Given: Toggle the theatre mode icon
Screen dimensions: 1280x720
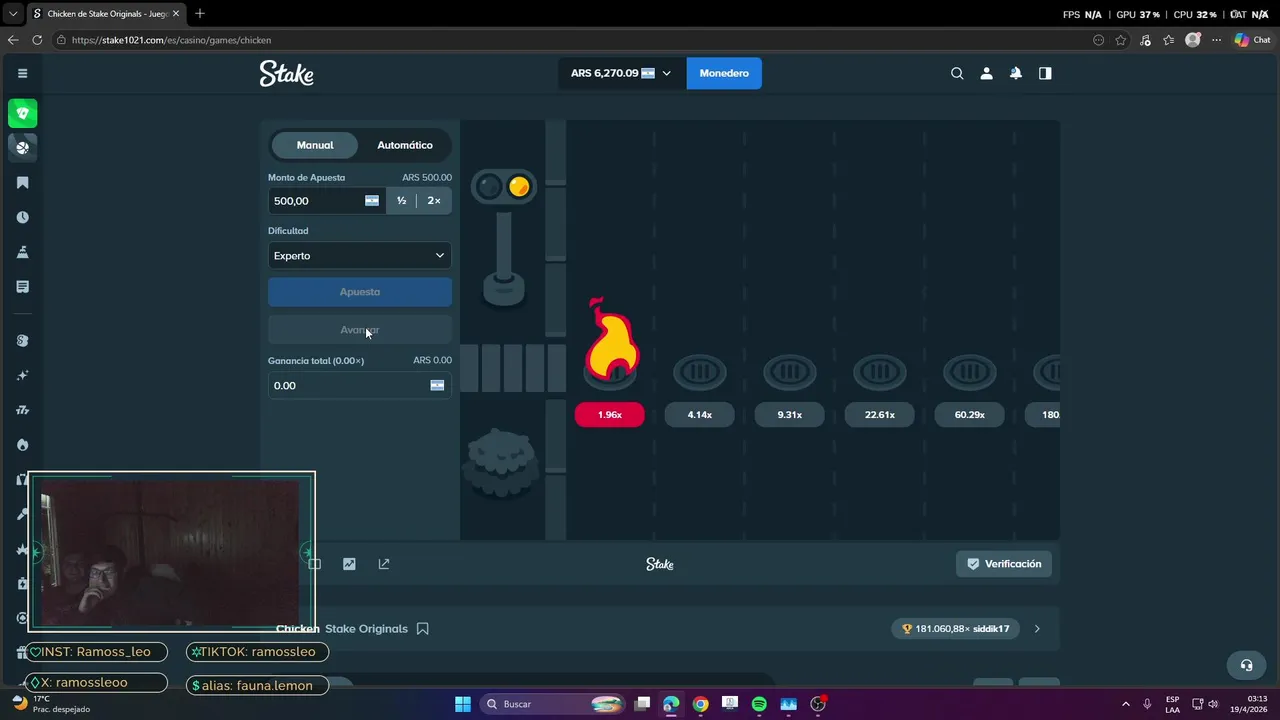Looking at the screenshot, I should 315,564.
